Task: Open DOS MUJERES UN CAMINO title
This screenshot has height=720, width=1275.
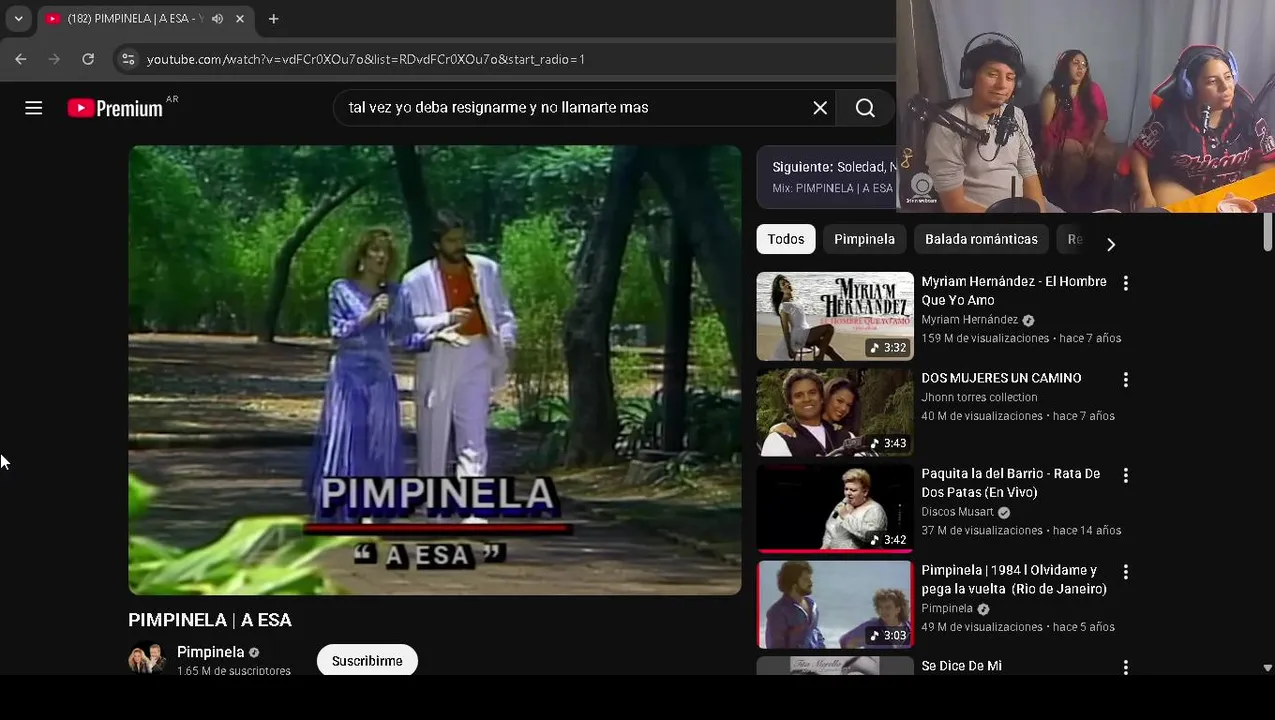Action: tap(1001, 378)
